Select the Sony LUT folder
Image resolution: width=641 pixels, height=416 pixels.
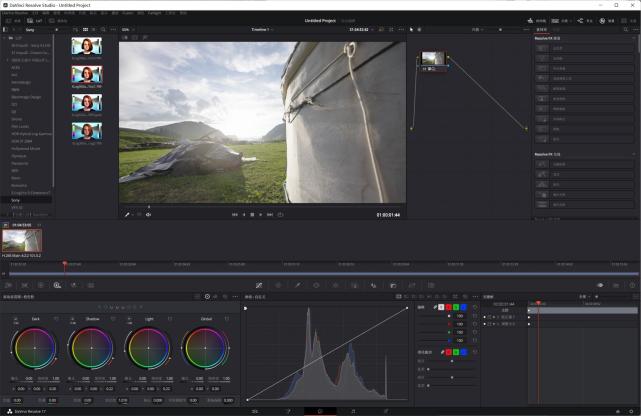pos(16,199)
